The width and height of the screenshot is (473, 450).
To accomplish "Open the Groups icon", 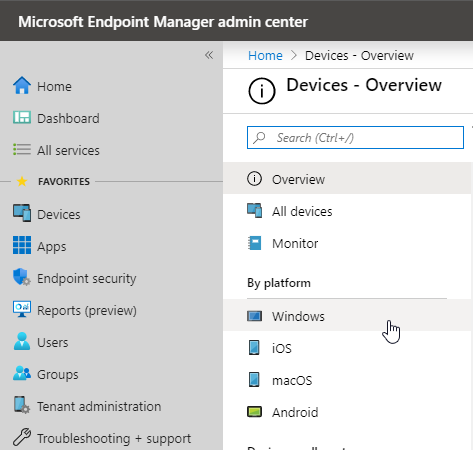I will click(22, 373).
